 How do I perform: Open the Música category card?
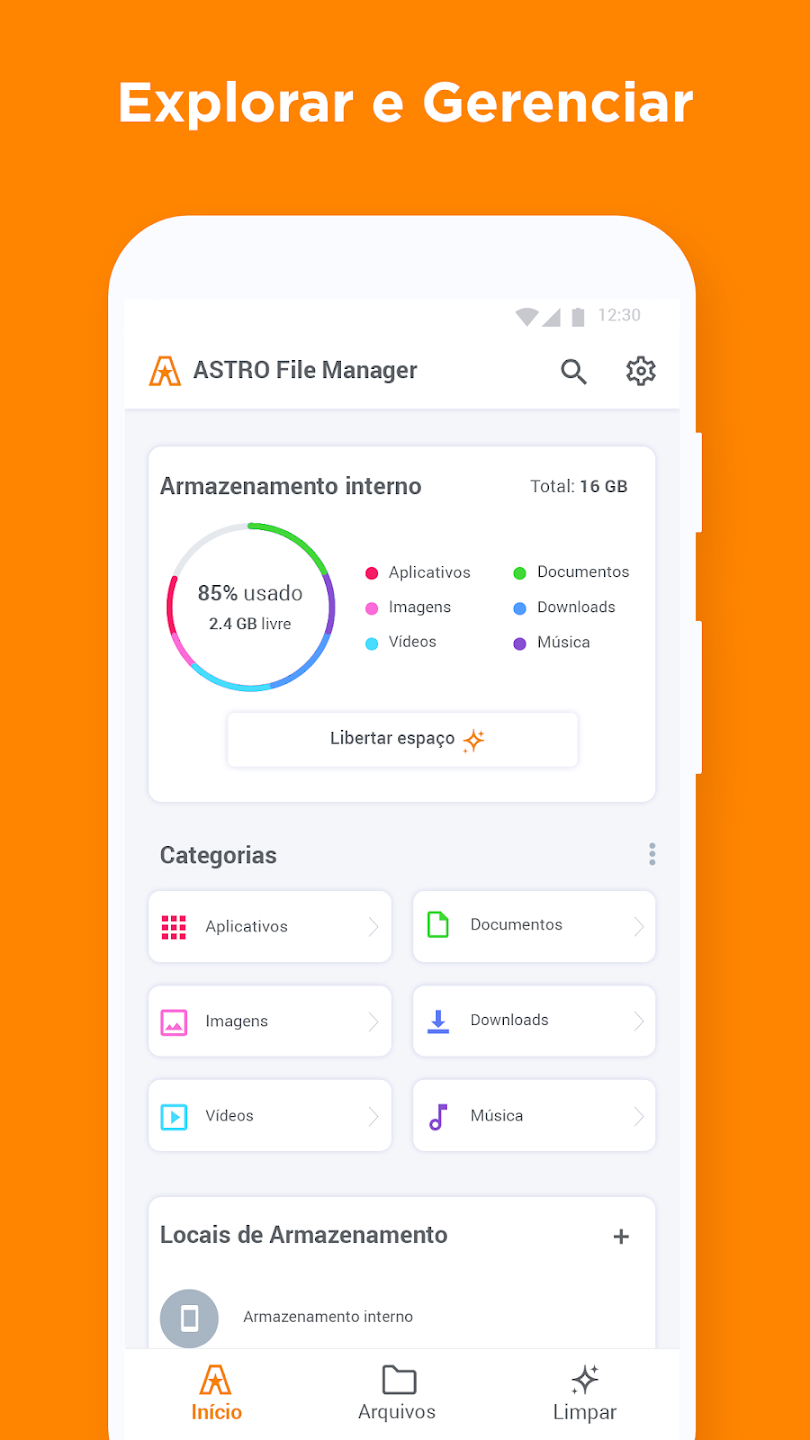(534, 1116)
